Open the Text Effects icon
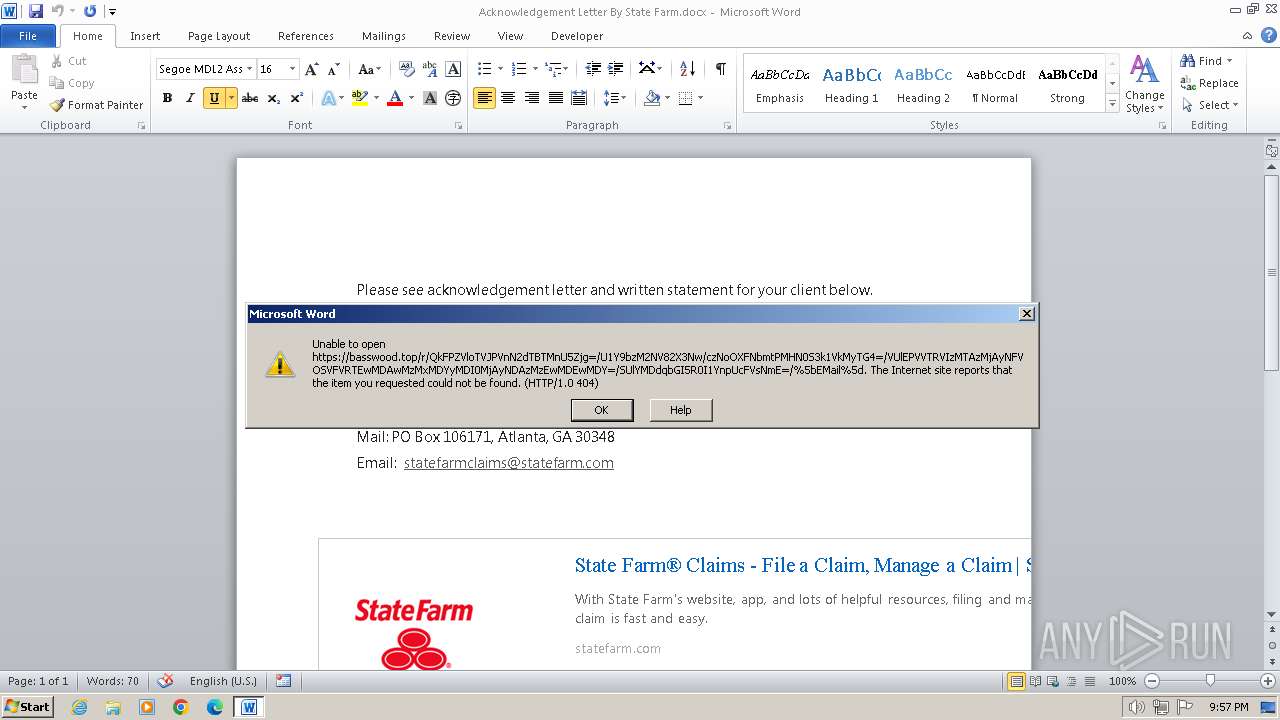Image resolution: width=1280 pixels, height=720 pixels. tap(330, 98)
